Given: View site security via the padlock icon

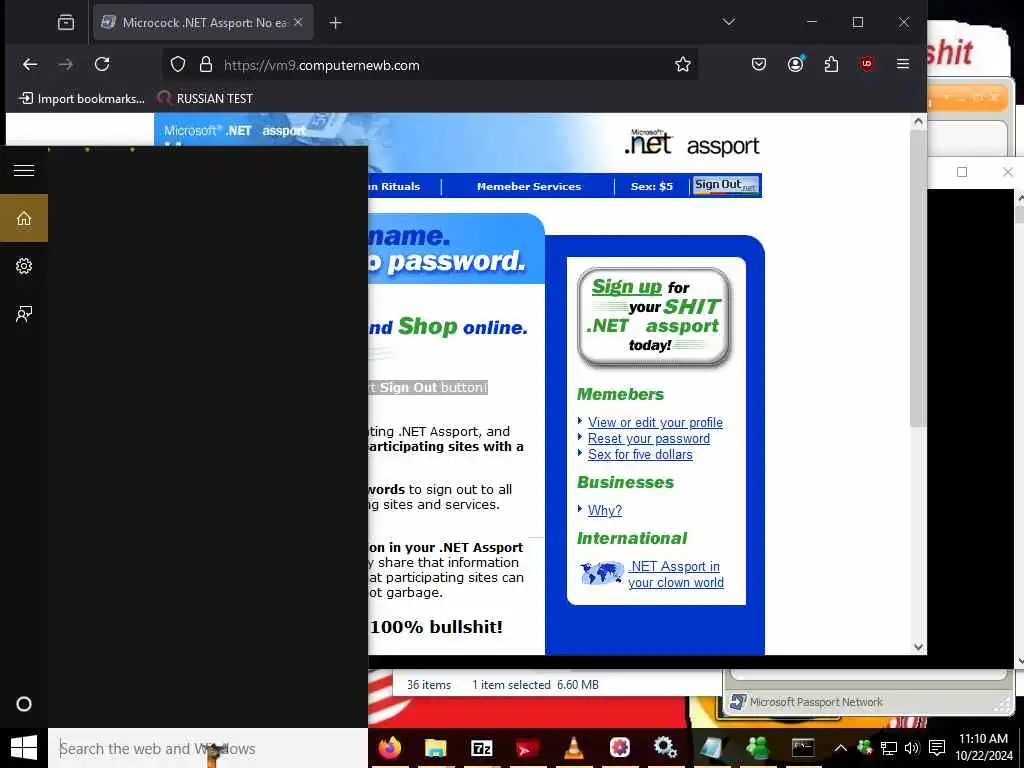Looking at the screenshot, I should click(206, 64).
